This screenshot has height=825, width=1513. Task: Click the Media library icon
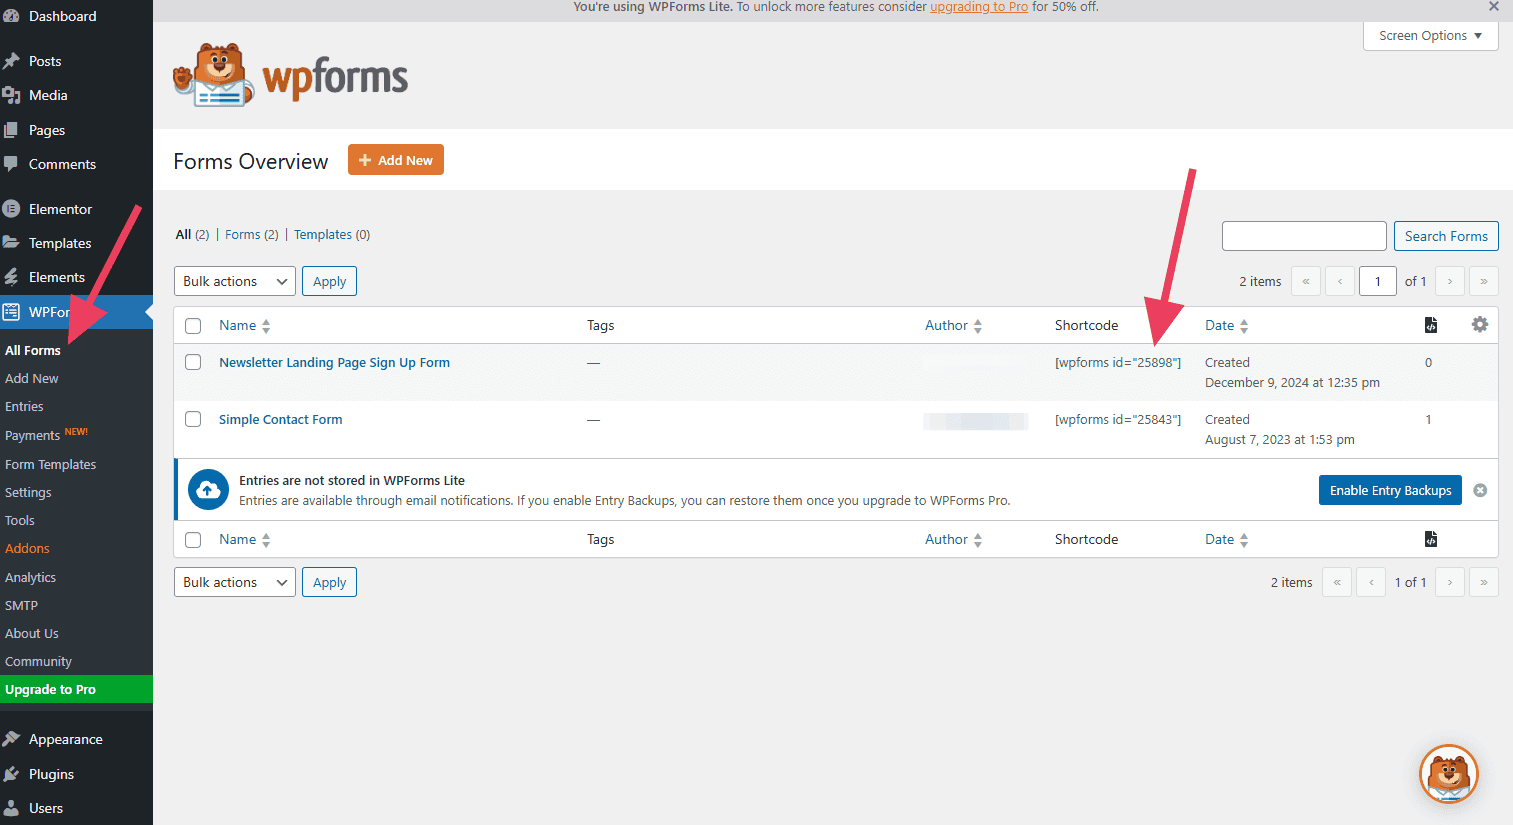click(x=11, y=95)
